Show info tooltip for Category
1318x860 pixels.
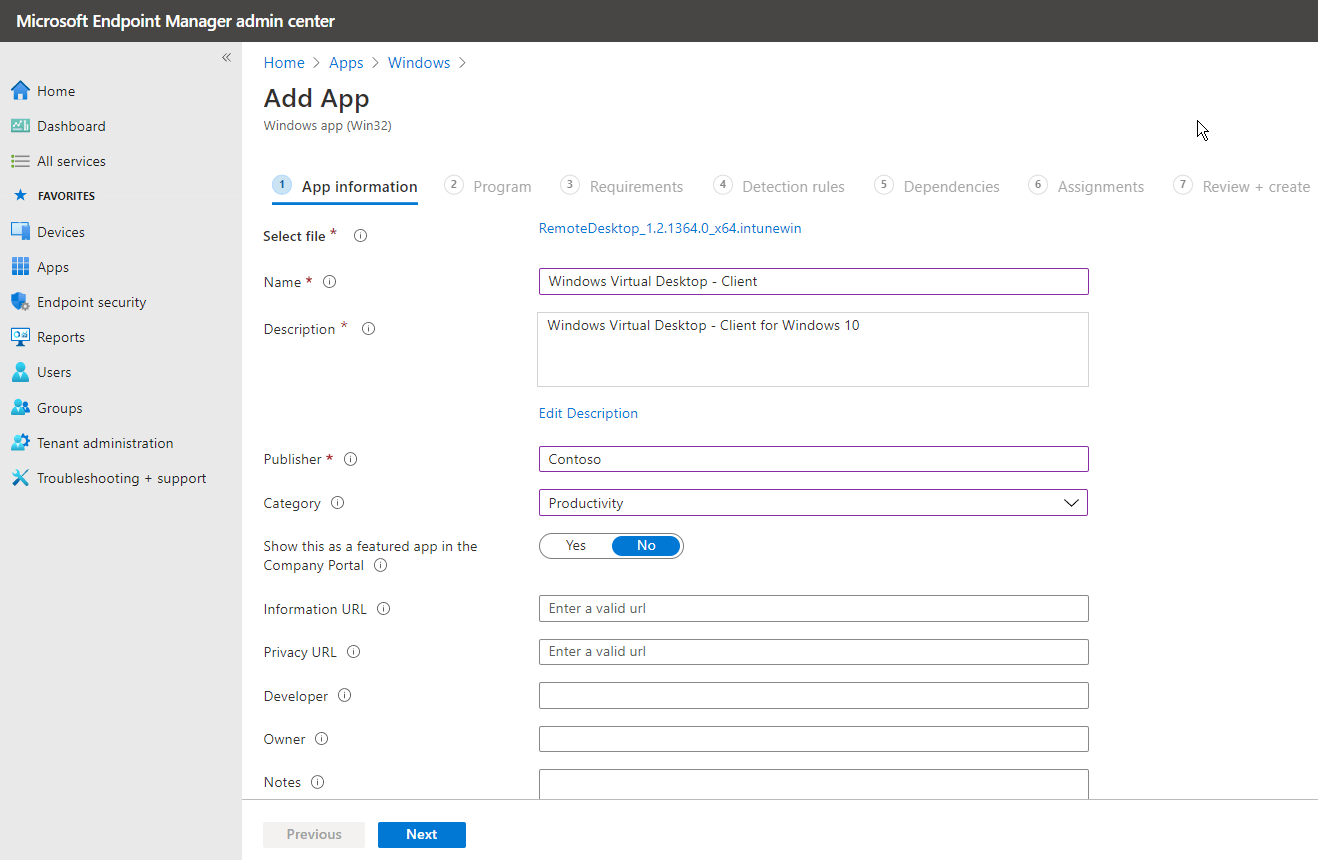click(337, 503)
